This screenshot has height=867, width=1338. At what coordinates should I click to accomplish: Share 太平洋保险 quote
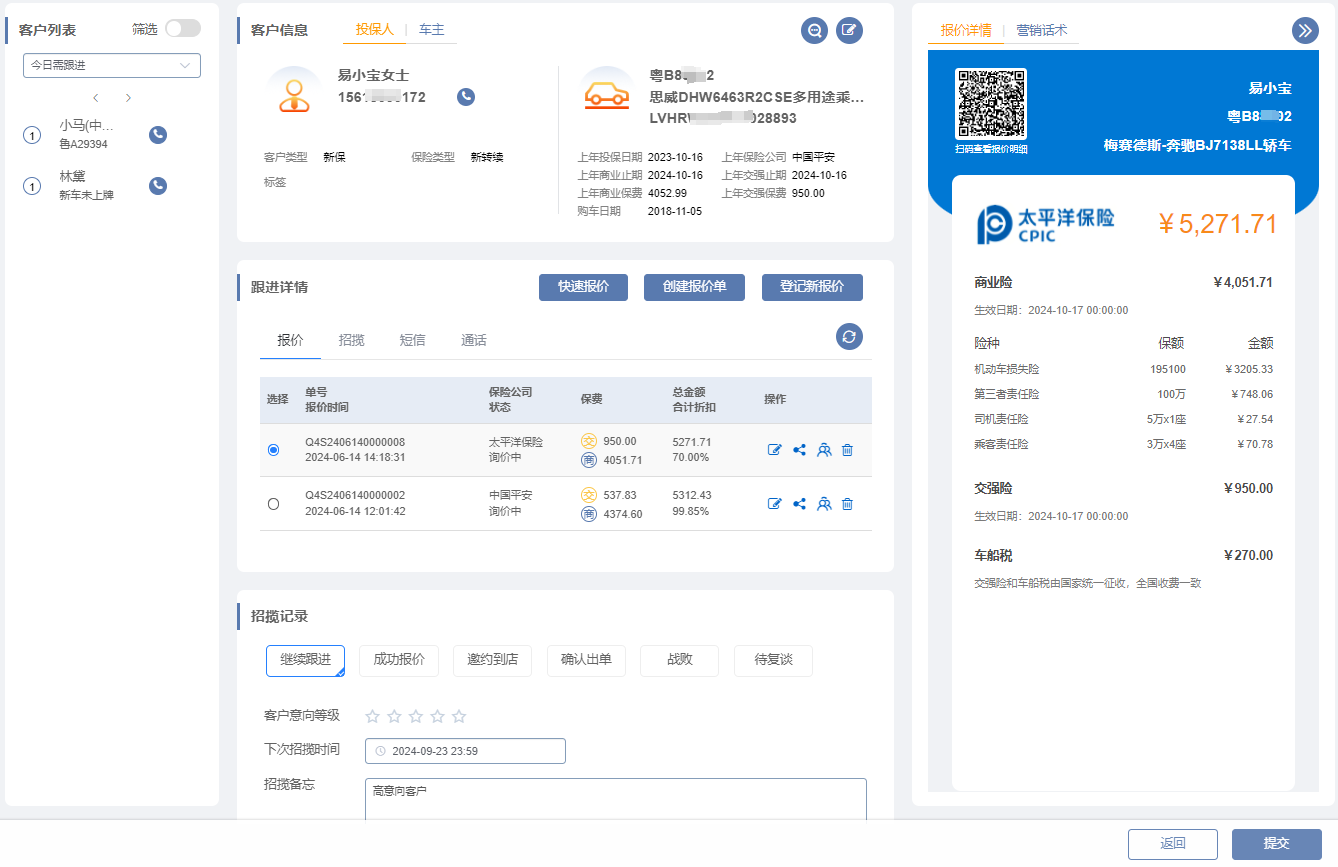pyautogui.click(x=799, y=450)
